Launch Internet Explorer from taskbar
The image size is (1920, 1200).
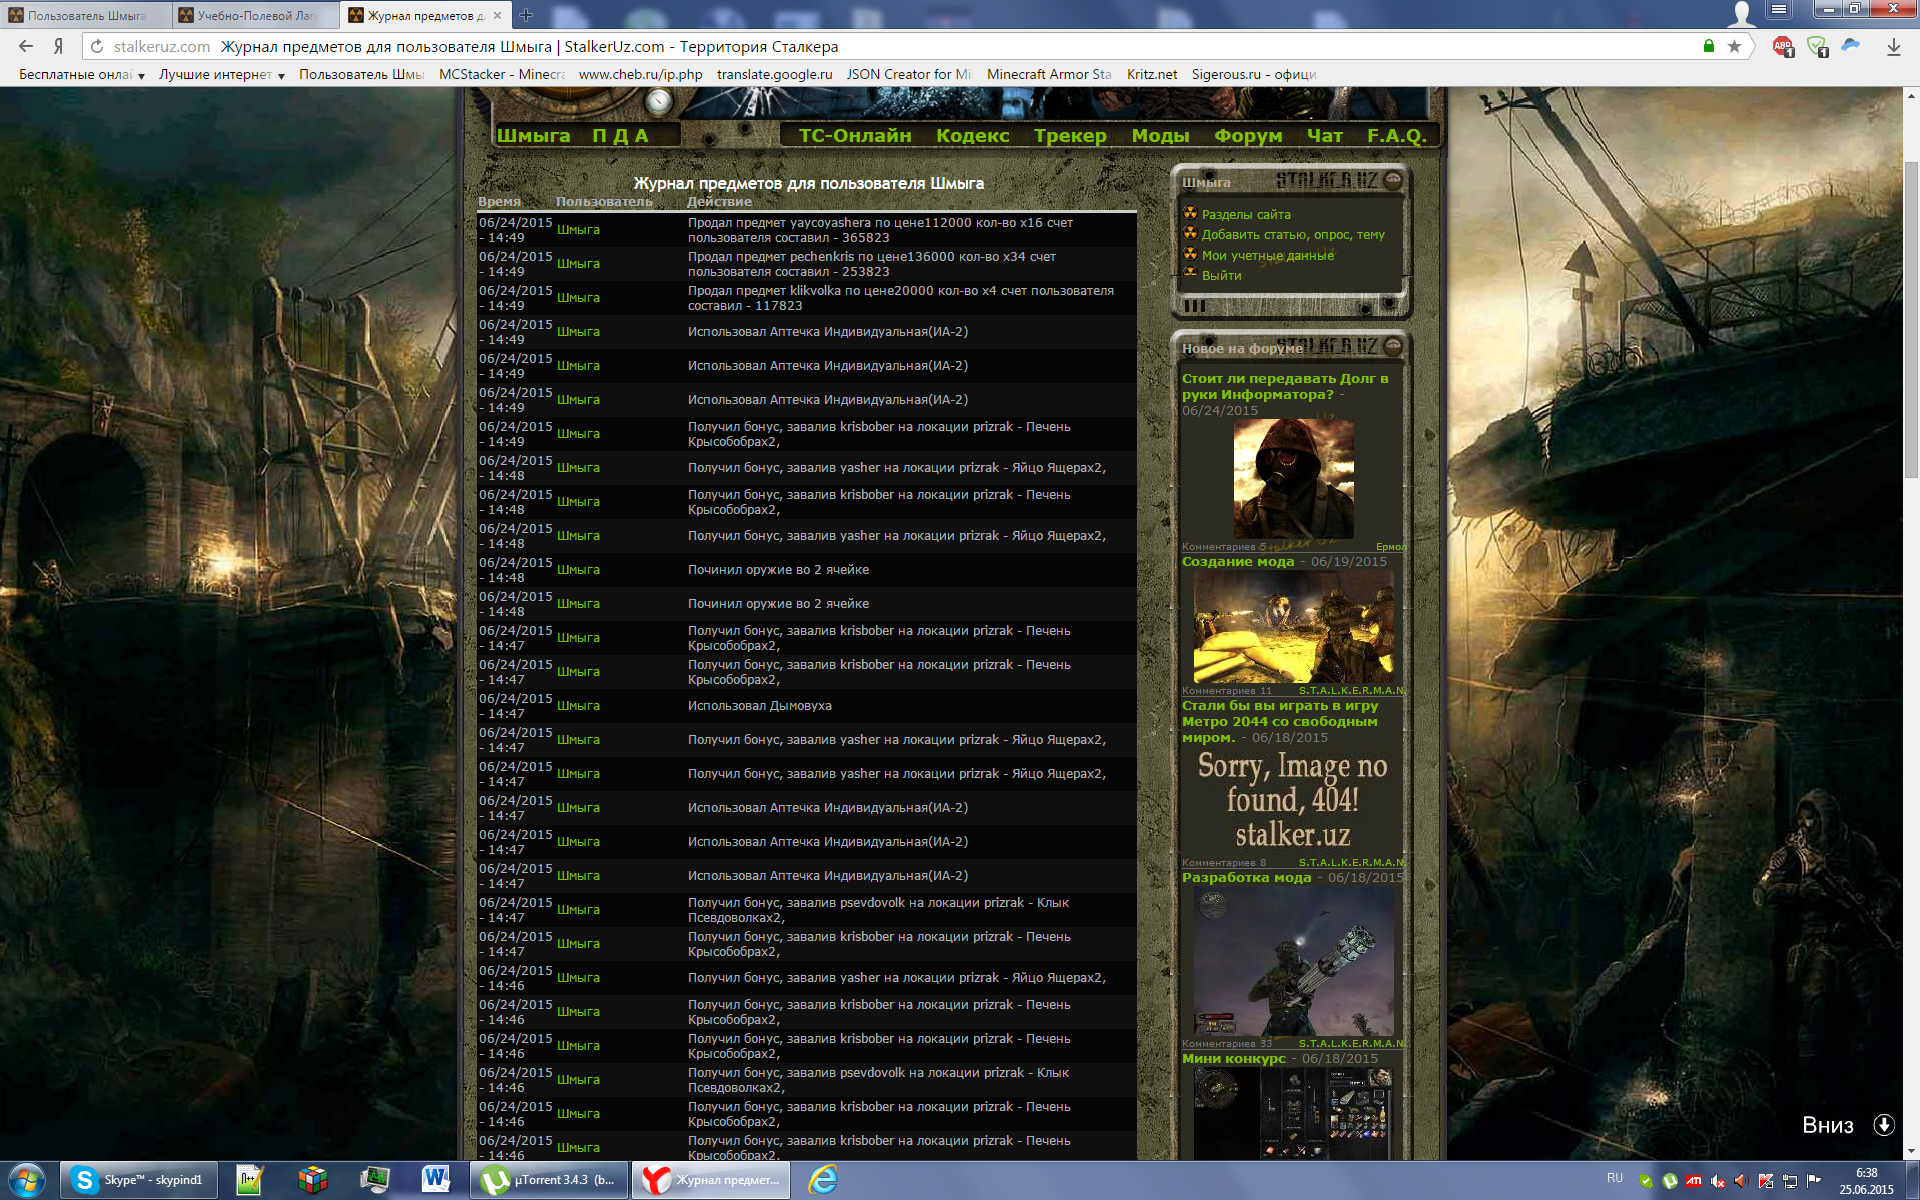823,1180
